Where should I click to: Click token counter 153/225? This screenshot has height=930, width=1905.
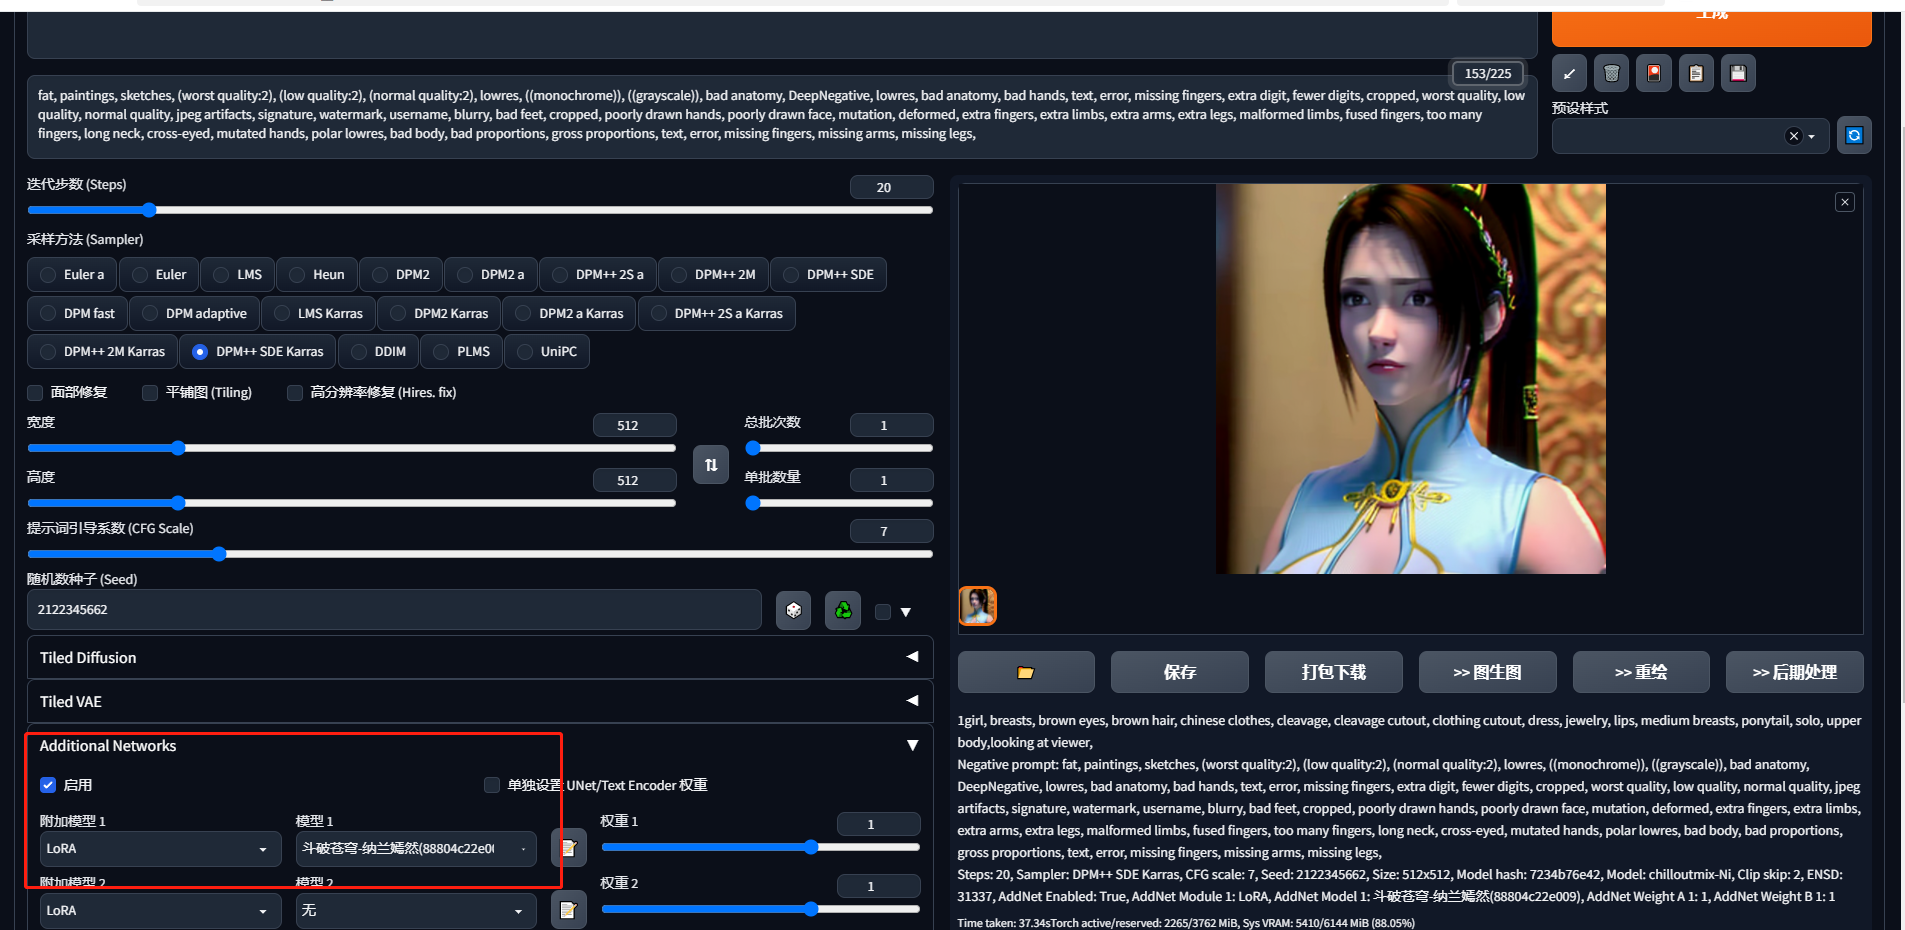click(1488, 73)
